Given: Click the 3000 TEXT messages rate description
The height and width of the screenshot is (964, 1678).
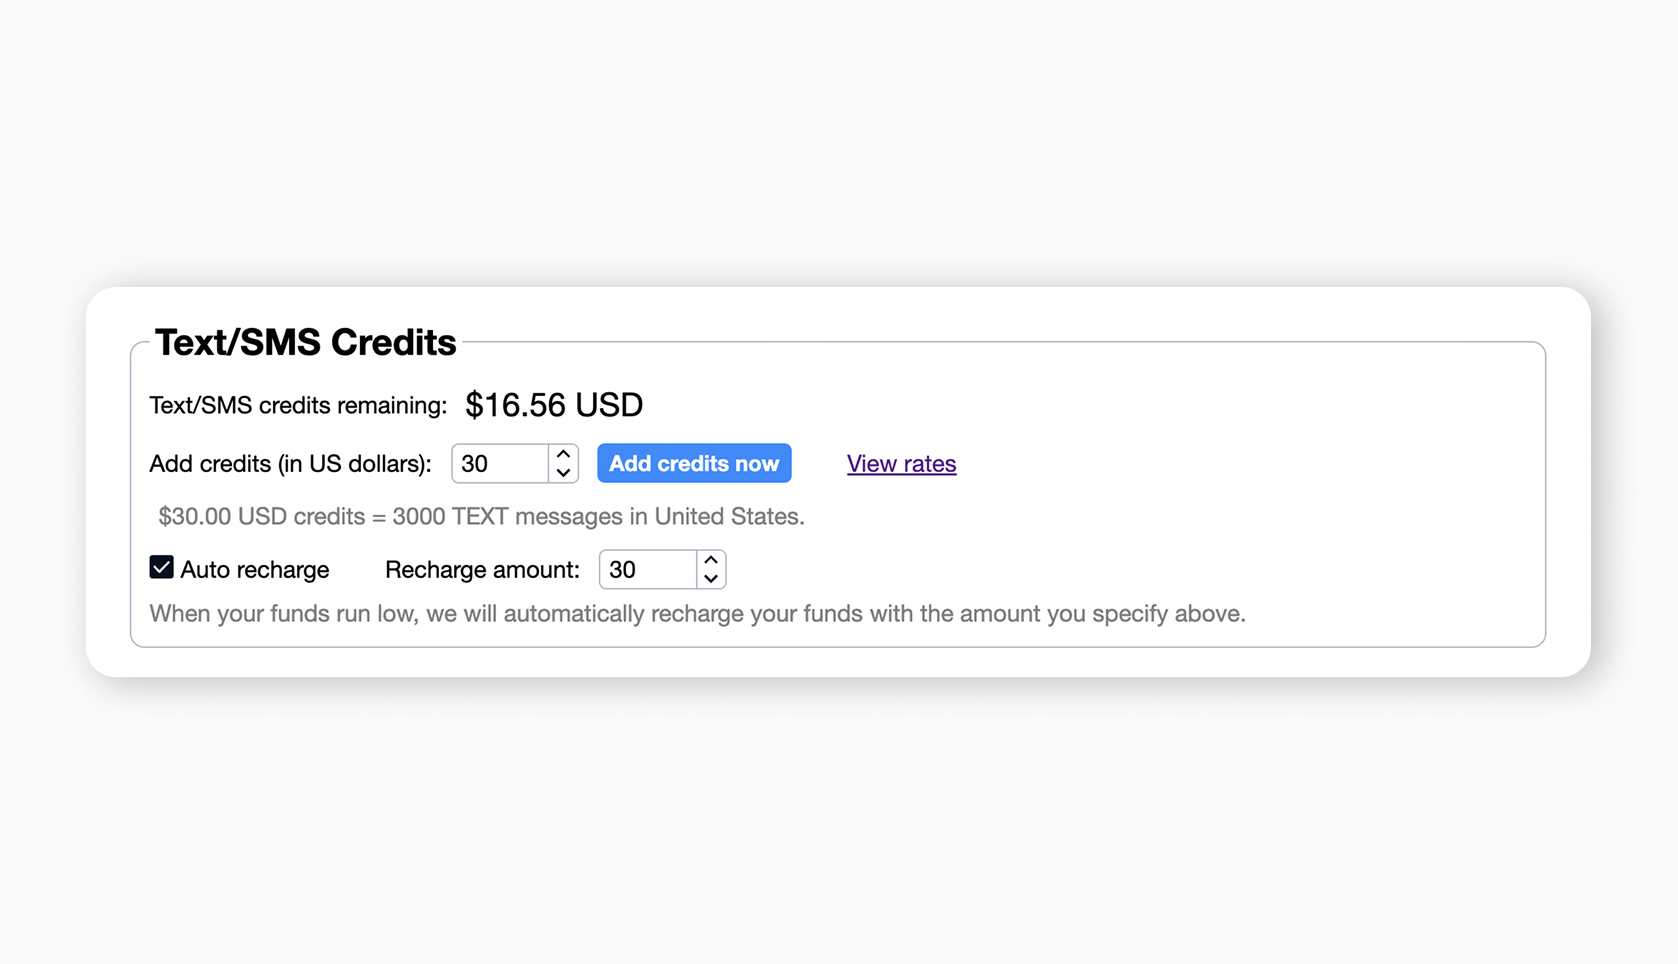Looking at the screenshot, I should click(x=480, y=516).
